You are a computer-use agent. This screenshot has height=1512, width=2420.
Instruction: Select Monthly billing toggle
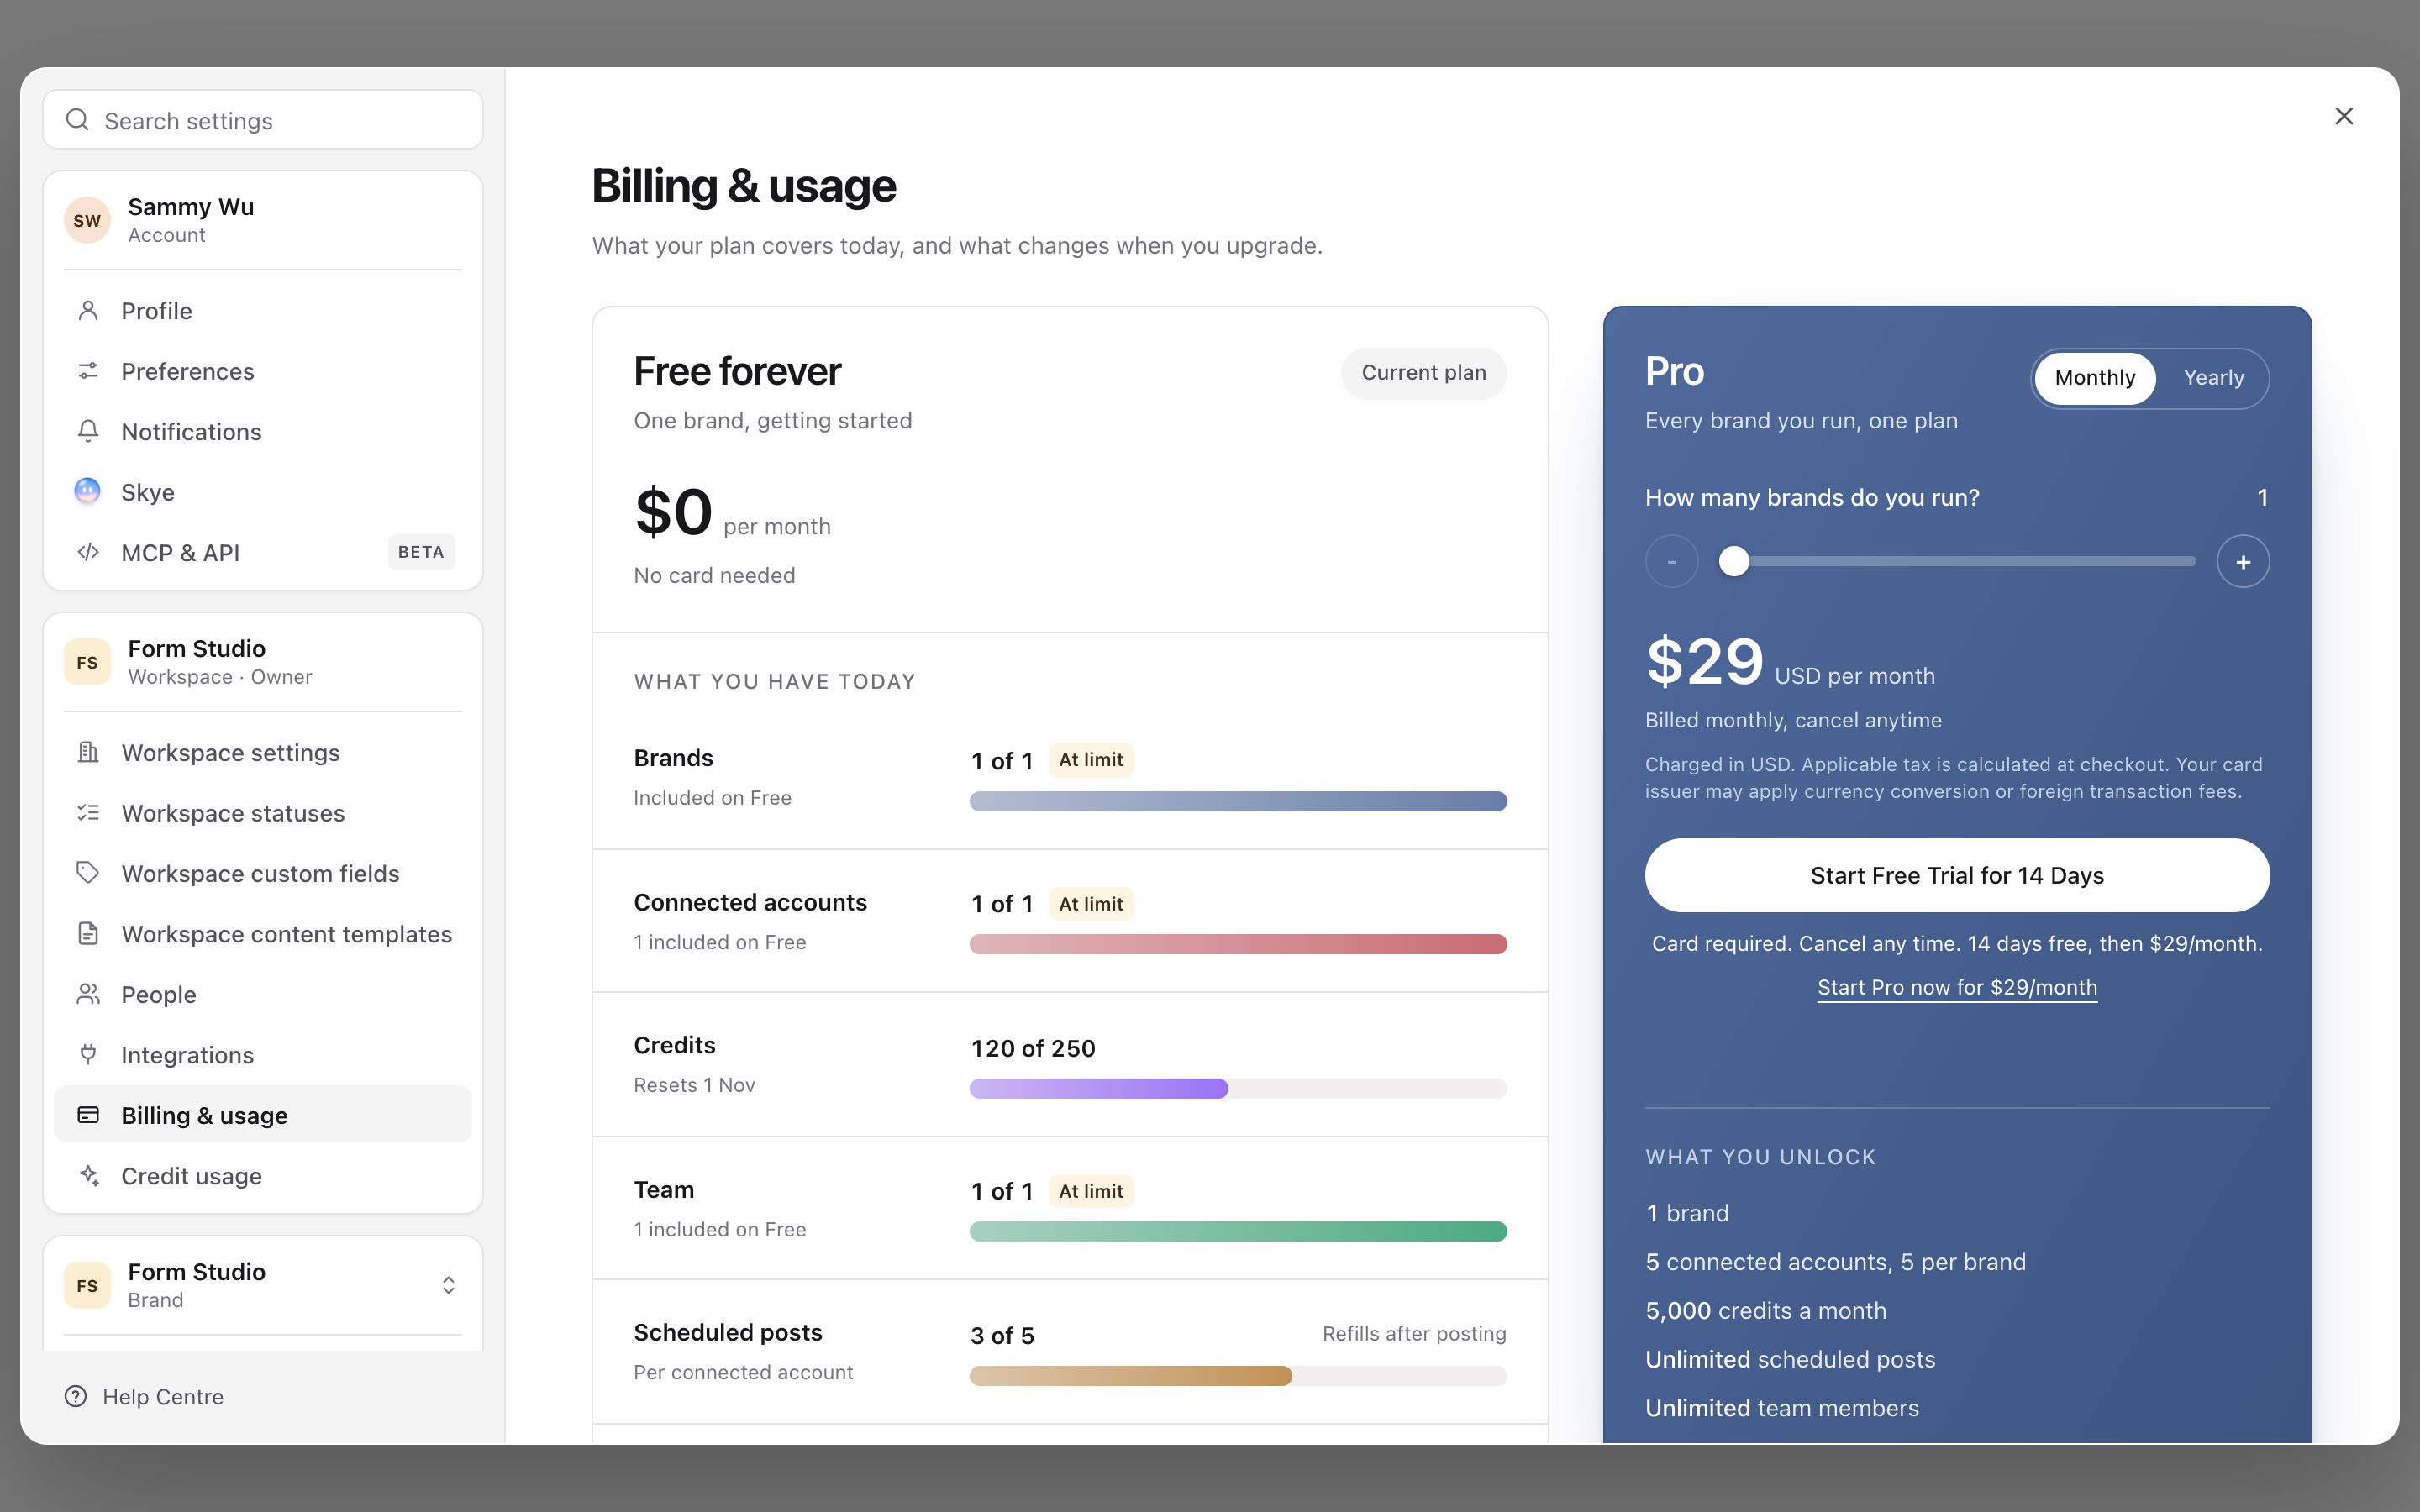(2095, 378)
